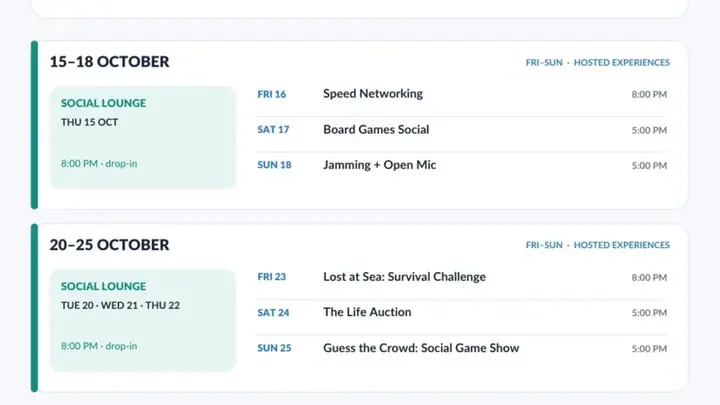This screenshot has height=405, width=720.
Task: Open Jamming + Open Mic event
Action: click(462, 165)
